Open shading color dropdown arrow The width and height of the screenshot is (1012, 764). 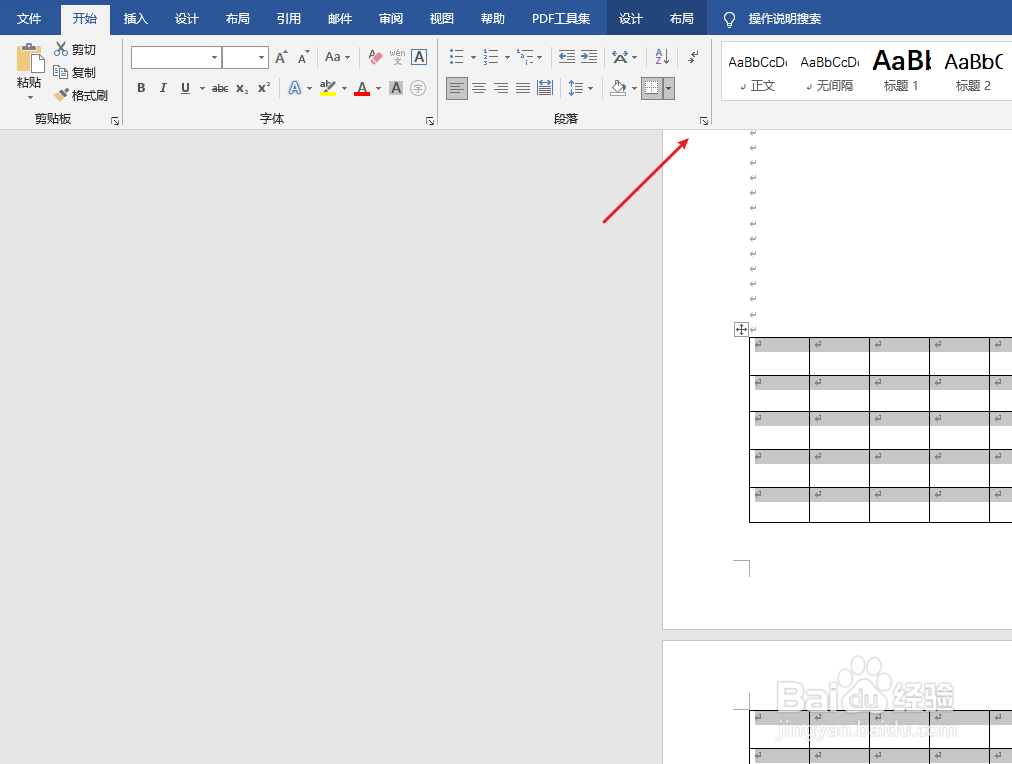[634, 88]
